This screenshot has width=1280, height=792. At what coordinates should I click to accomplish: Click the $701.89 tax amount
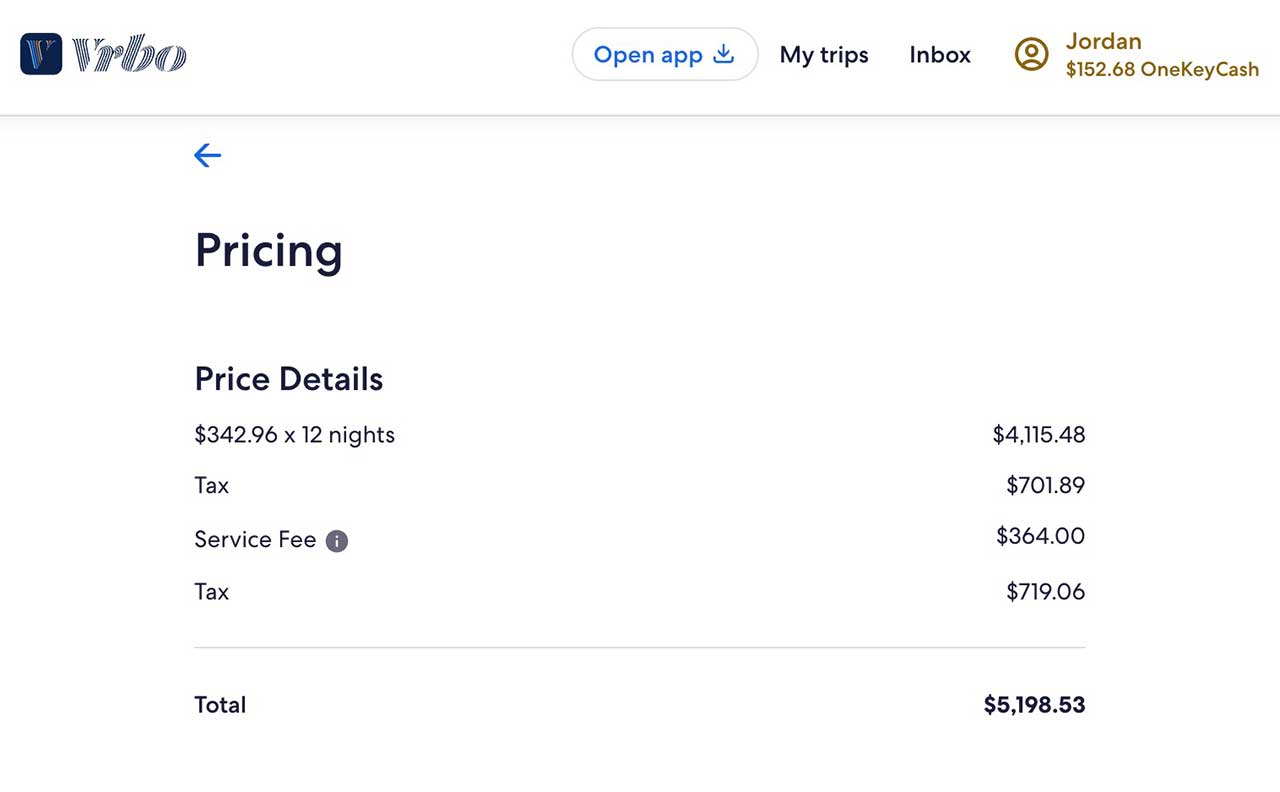1045,486
